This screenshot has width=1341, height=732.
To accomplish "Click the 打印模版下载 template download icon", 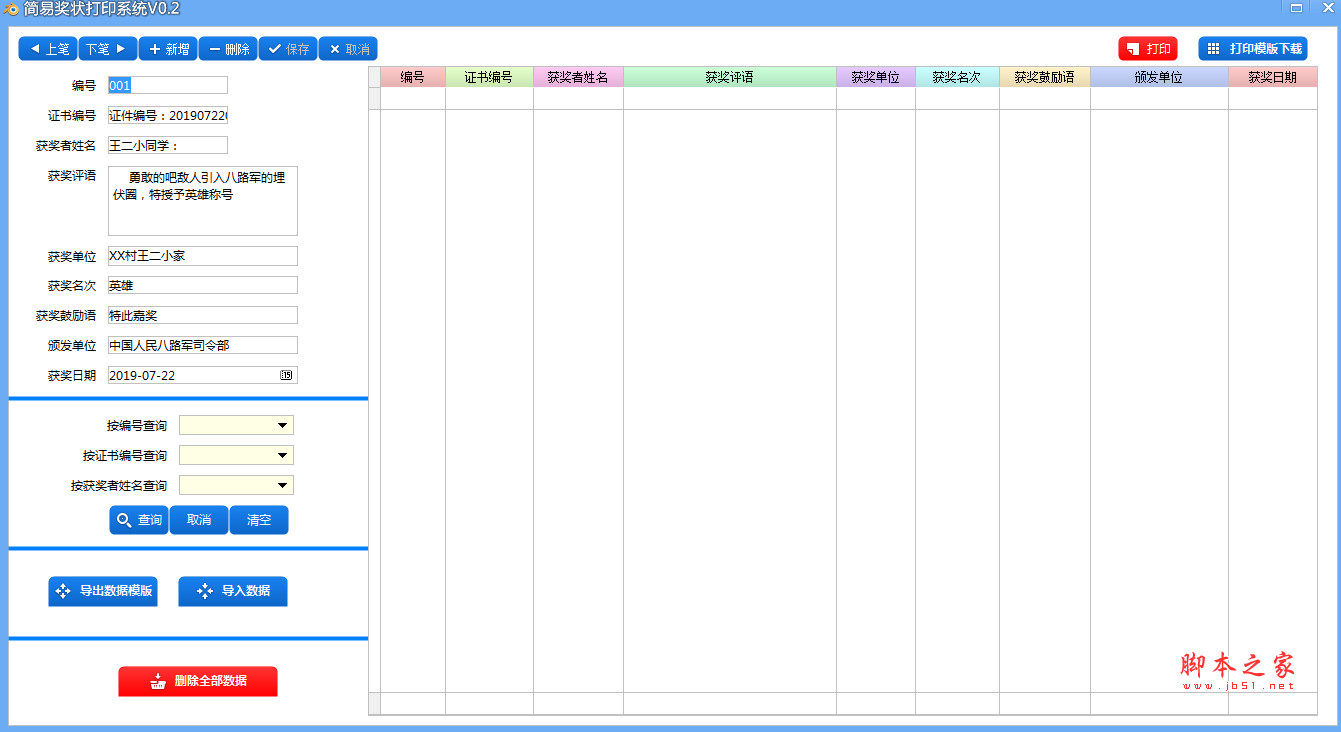I will pos(1215,48).
